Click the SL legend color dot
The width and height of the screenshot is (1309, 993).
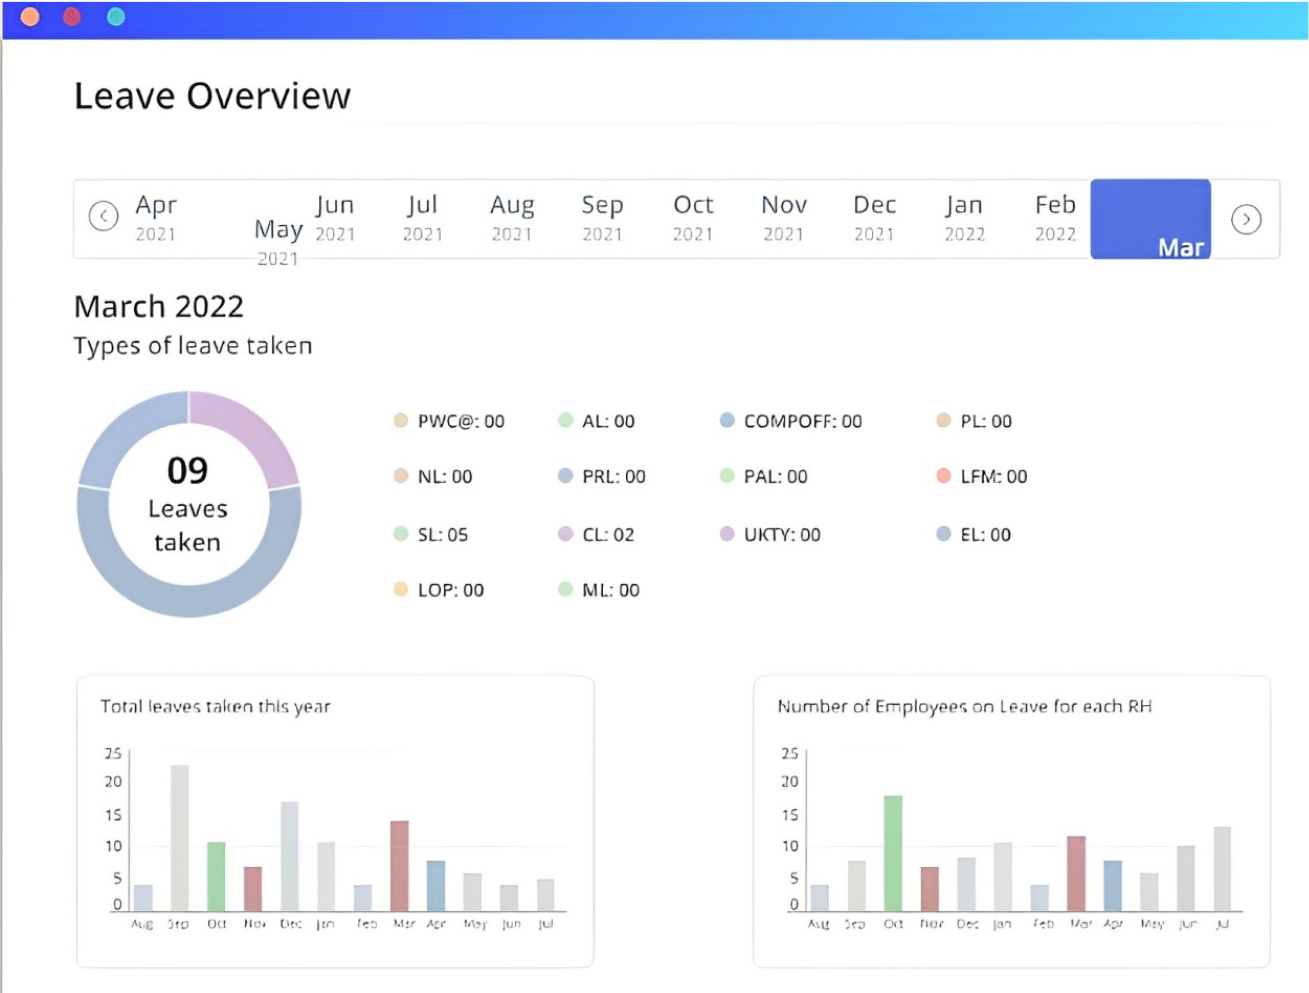(401, 534)
